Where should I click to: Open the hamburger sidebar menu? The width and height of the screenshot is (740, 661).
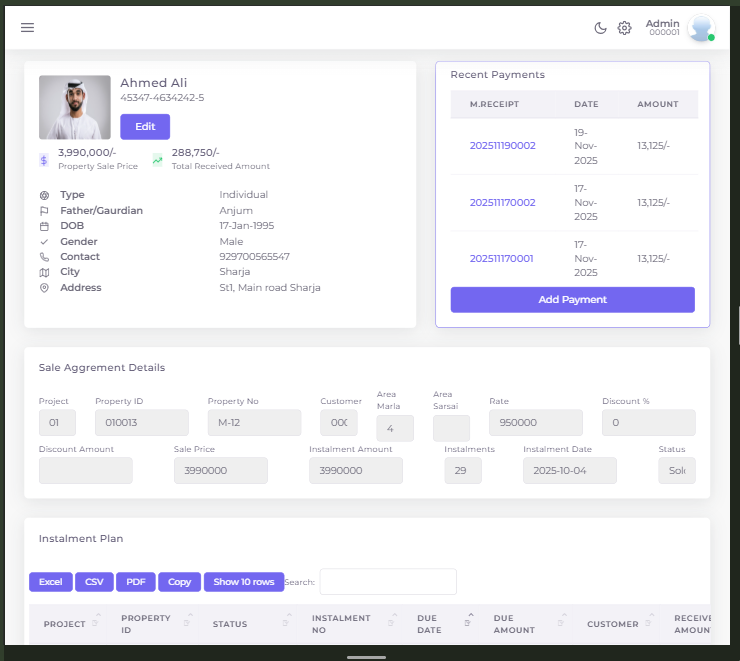pyautogui.click(x=27, y=28)
